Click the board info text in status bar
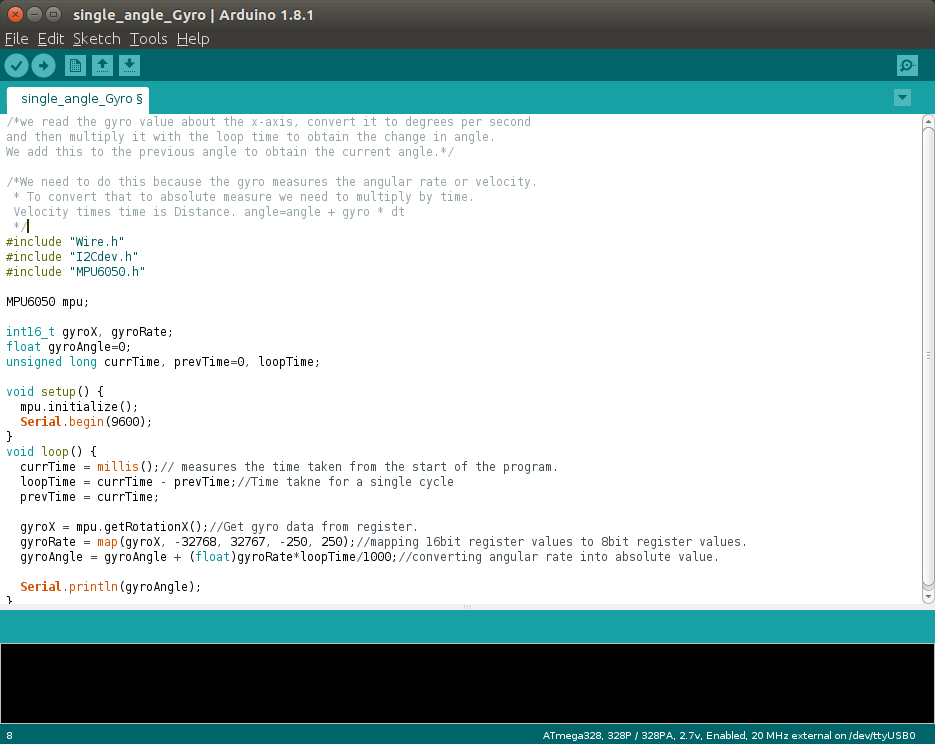 (x=729, y=736)
